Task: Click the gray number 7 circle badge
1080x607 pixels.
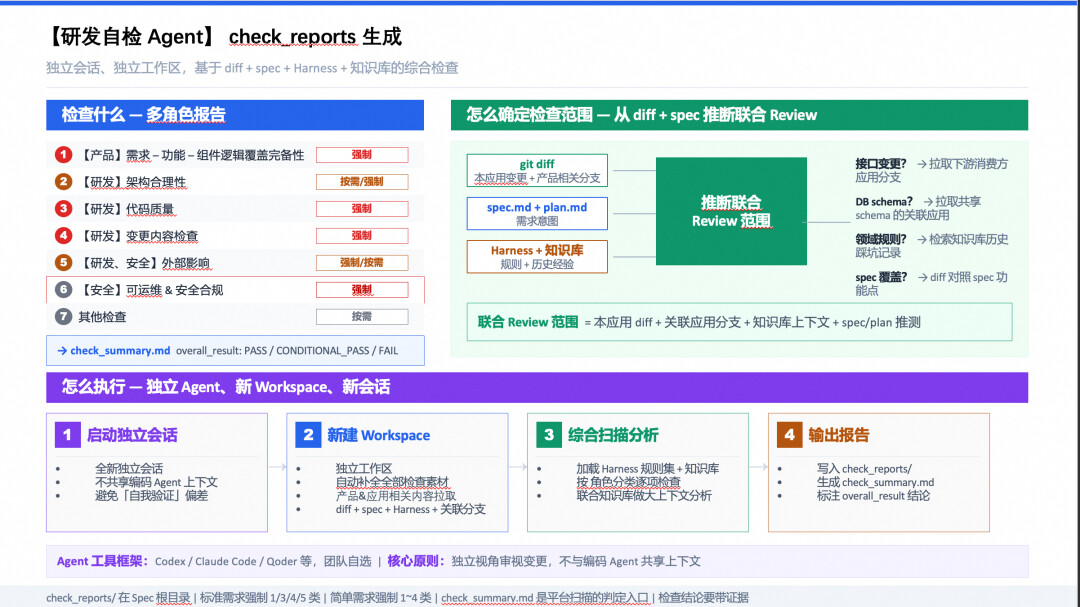Action: [63, 317]
